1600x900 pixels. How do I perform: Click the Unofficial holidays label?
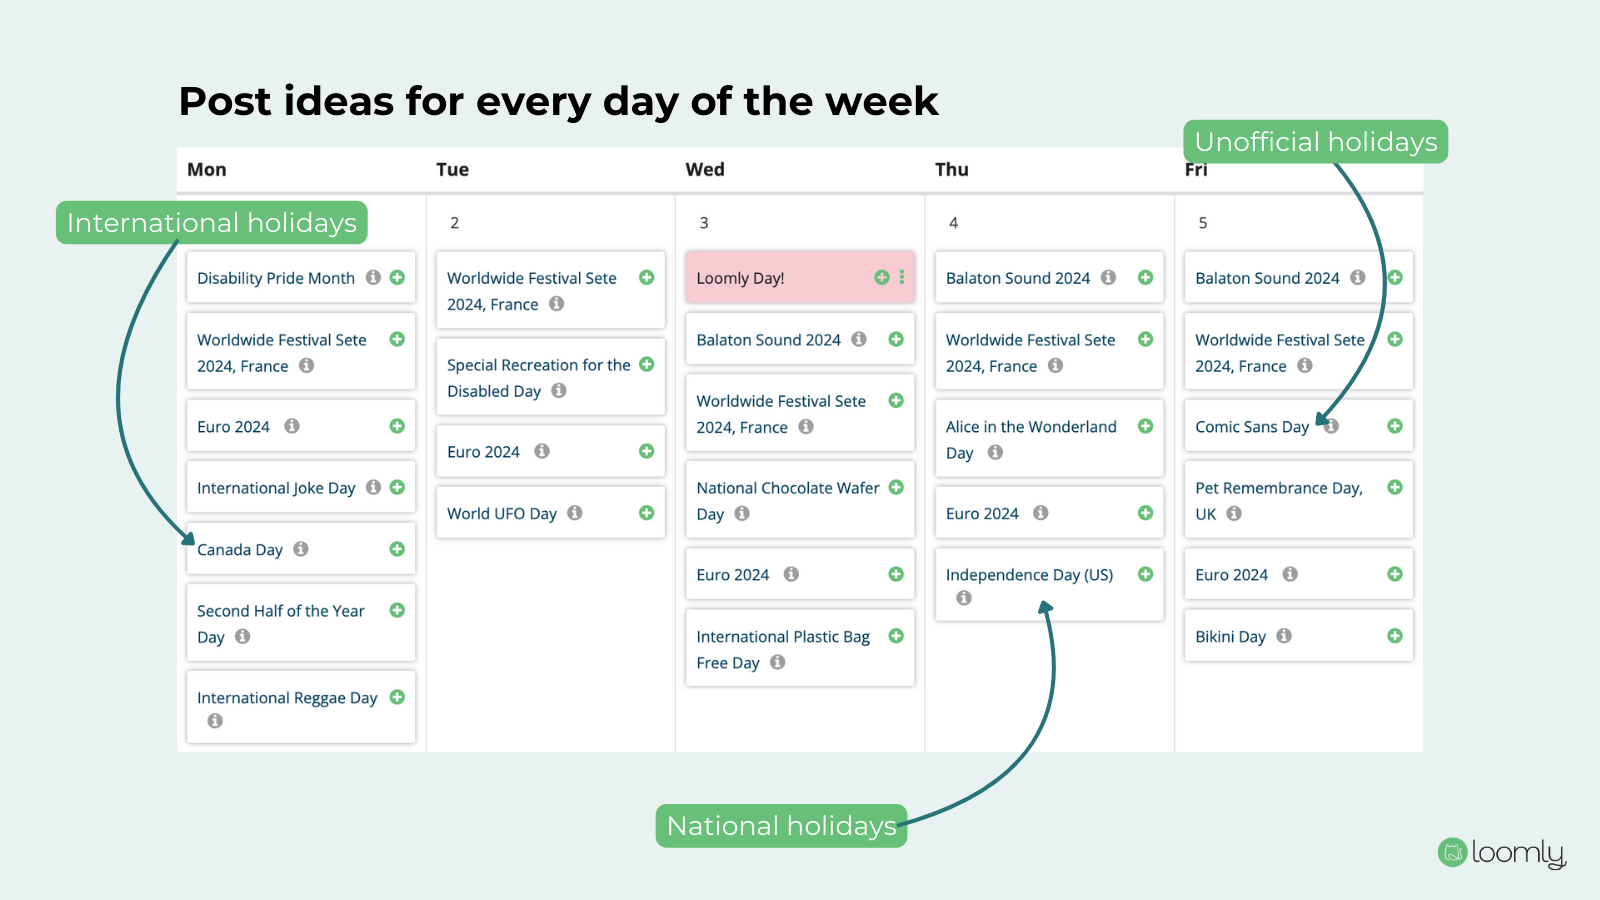1315,141
